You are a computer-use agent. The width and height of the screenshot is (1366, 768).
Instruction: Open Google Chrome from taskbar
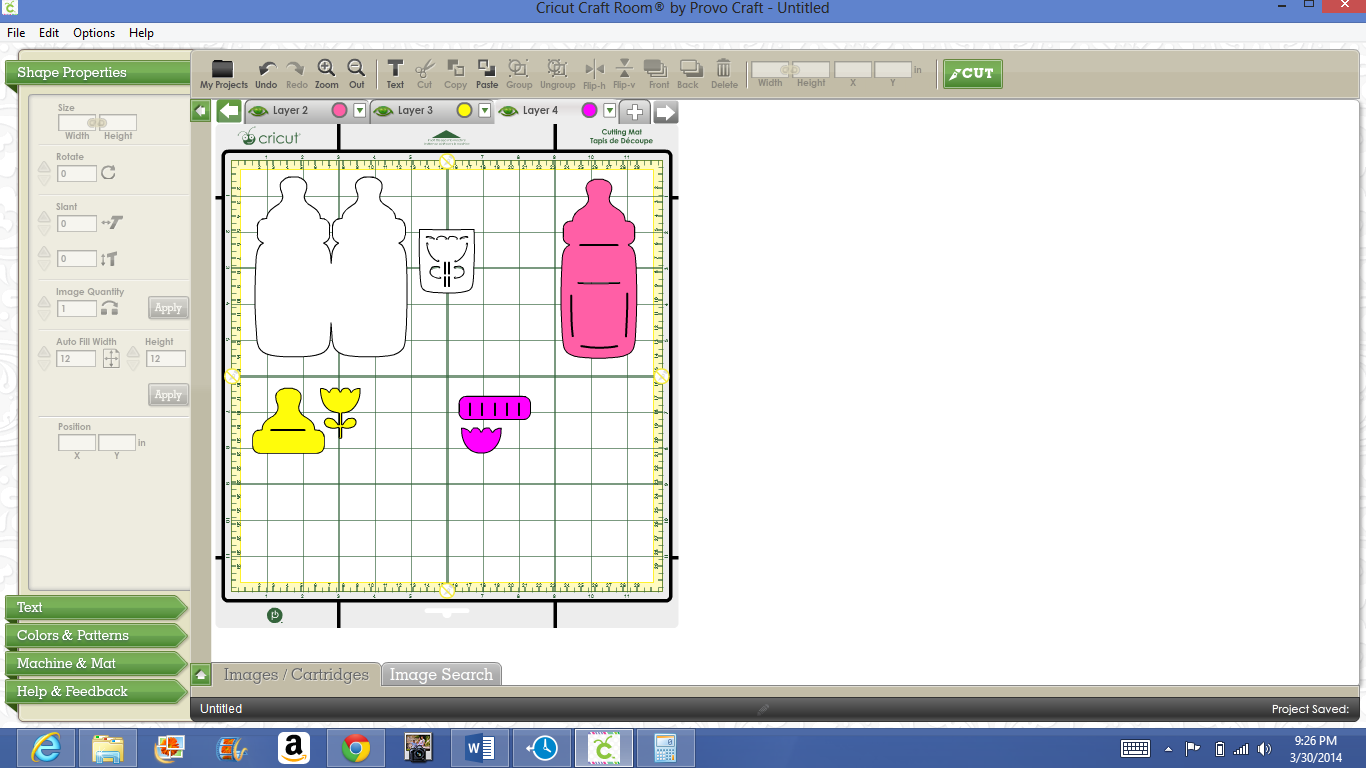pos(355,748)
